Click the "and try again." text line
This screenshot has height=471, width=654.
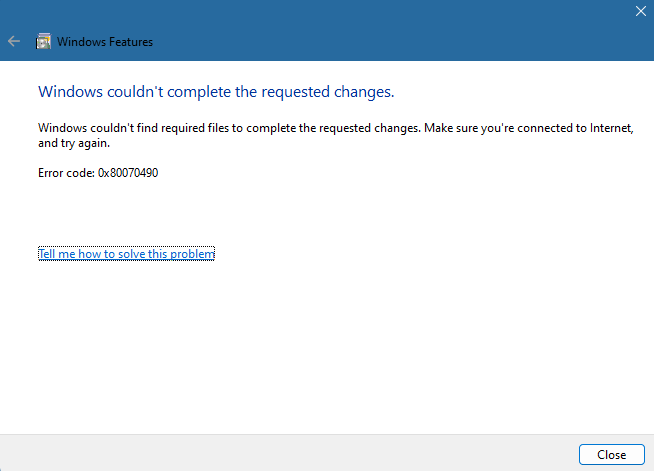[73, 143]
